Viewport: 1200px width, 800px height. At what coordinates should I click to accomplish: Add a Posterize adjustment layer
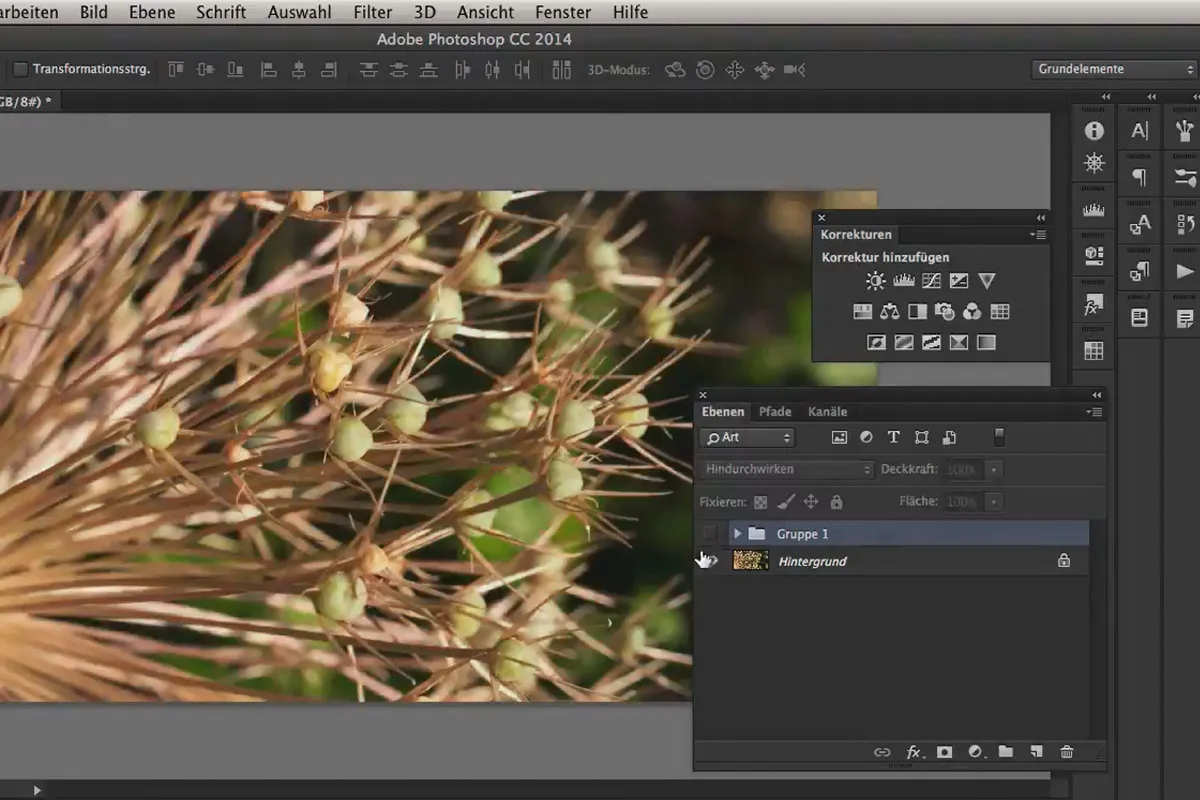pos(904,342)
